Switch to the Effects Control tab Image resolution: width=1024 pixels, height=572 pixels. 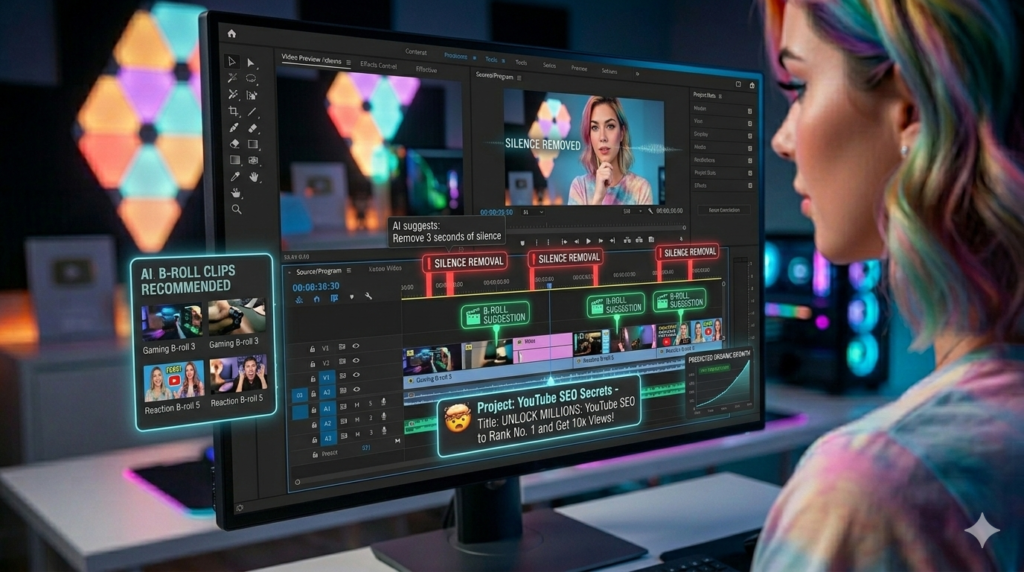tap(378, 65)
